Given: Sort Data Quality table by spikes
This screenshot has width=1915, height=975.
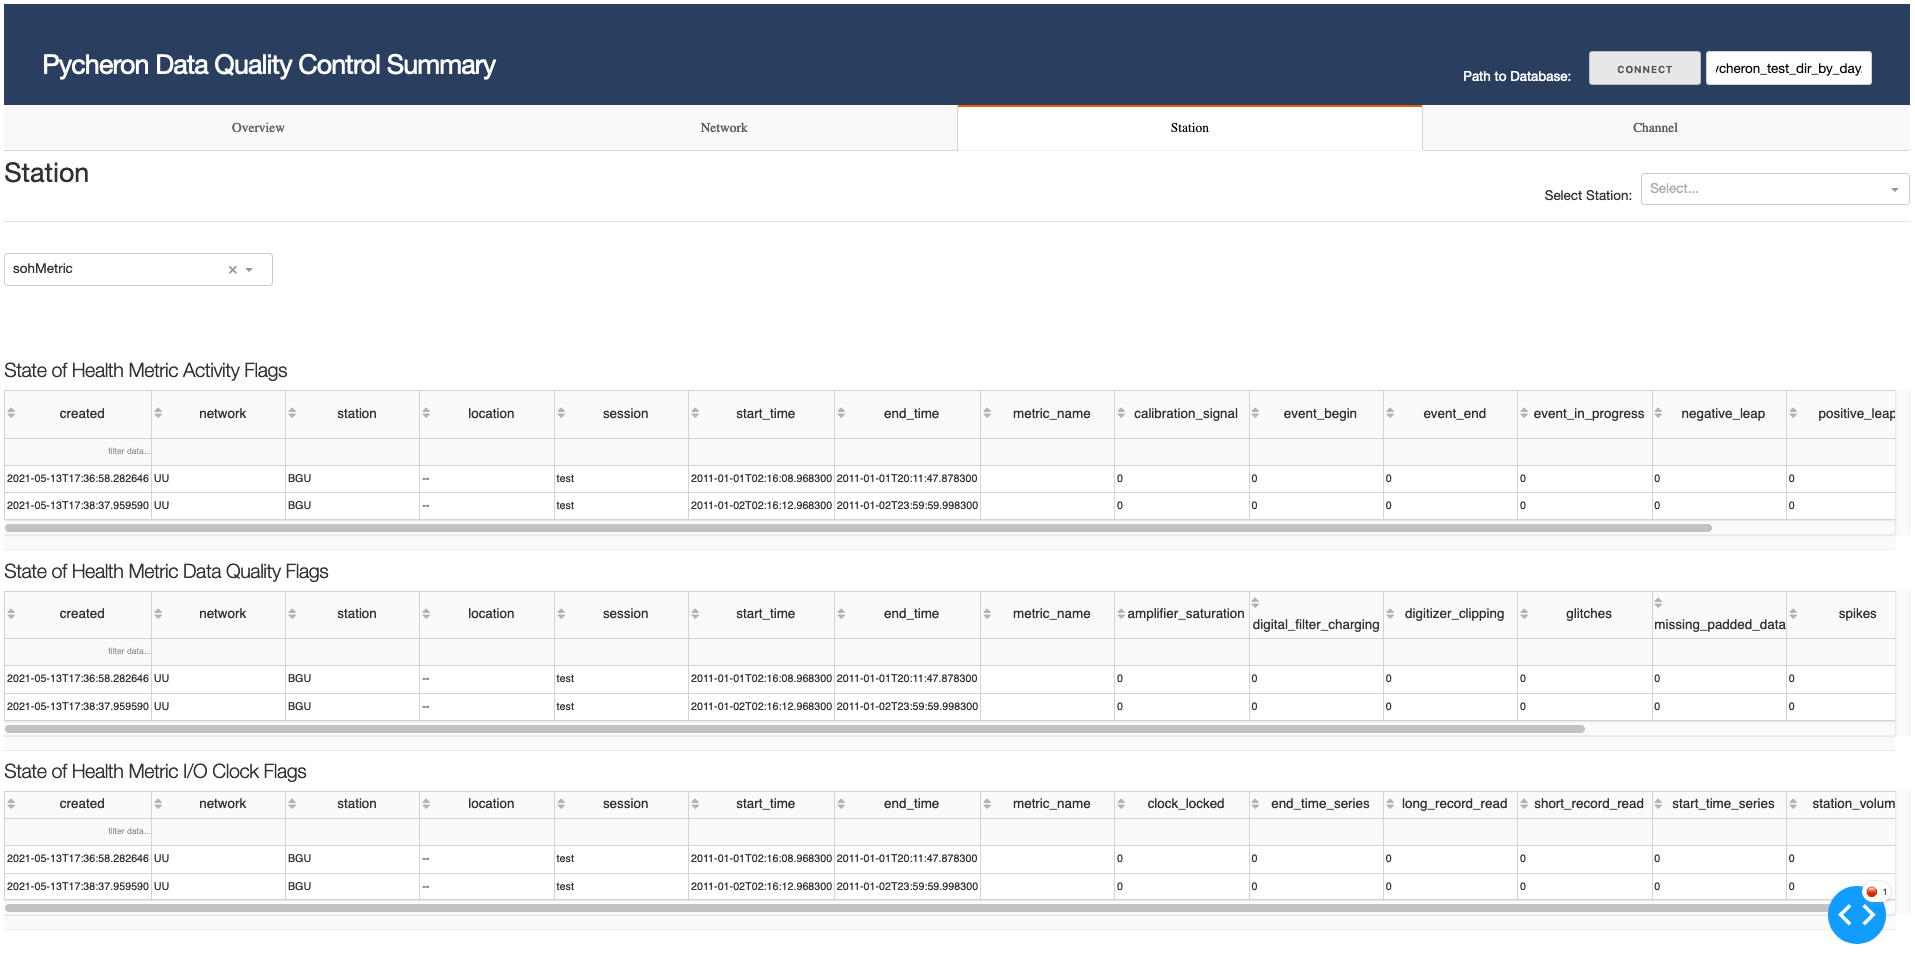Looking at the screenshot, I should click(1793, 613).
